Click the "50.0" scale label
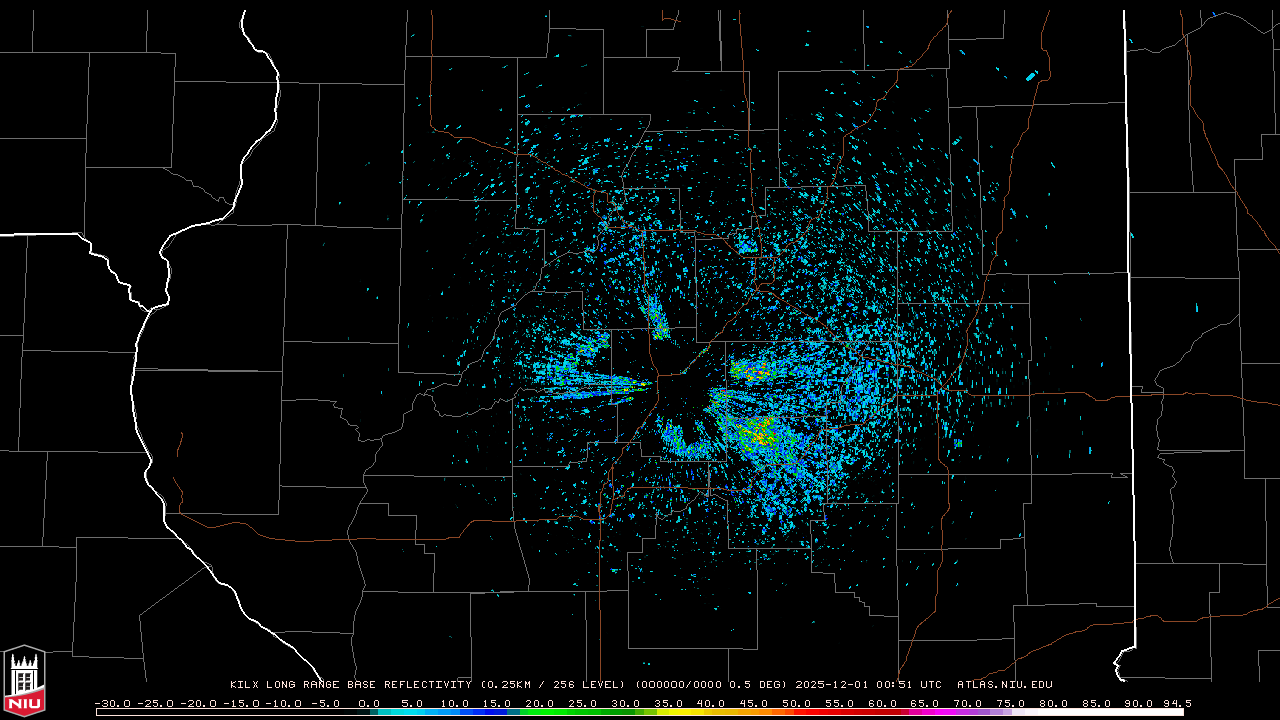The image size is (1280, 720). pyautogui.click(x=796, y=703)
